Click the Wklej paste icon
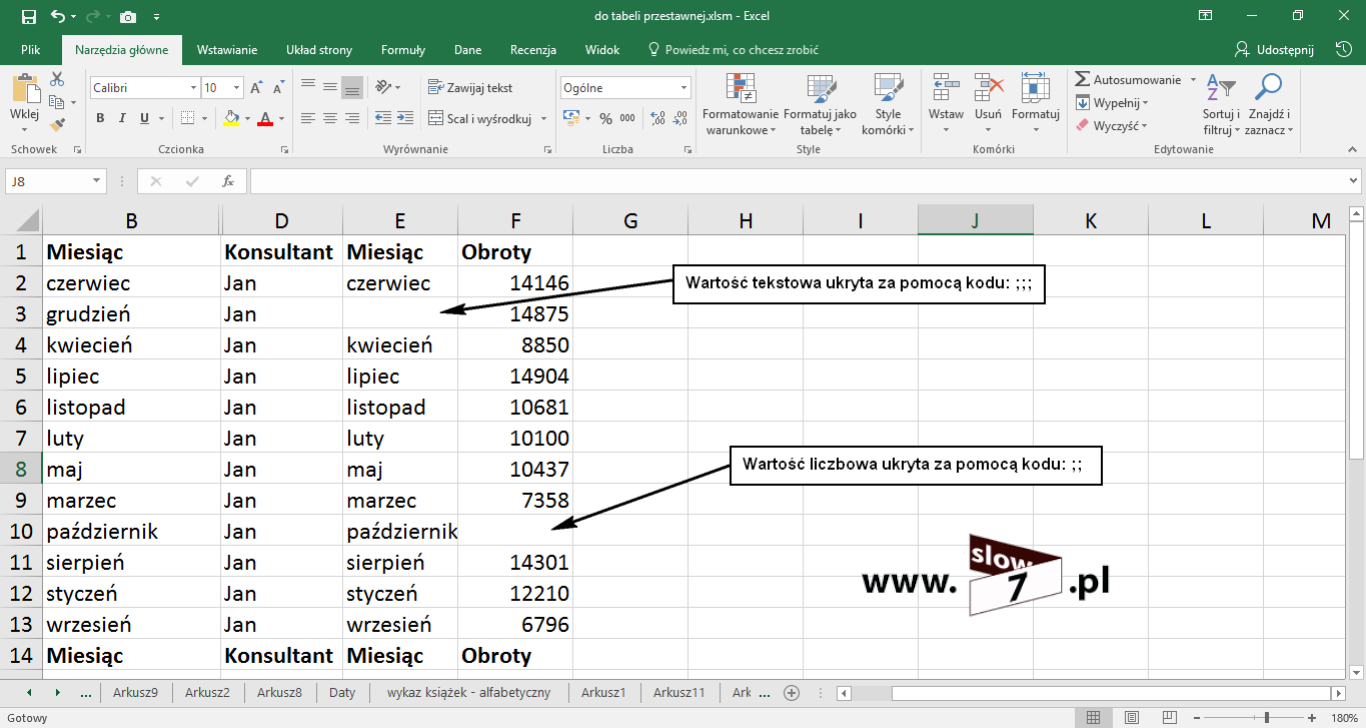Screen dimensions: 1366x728 (24, 89)
